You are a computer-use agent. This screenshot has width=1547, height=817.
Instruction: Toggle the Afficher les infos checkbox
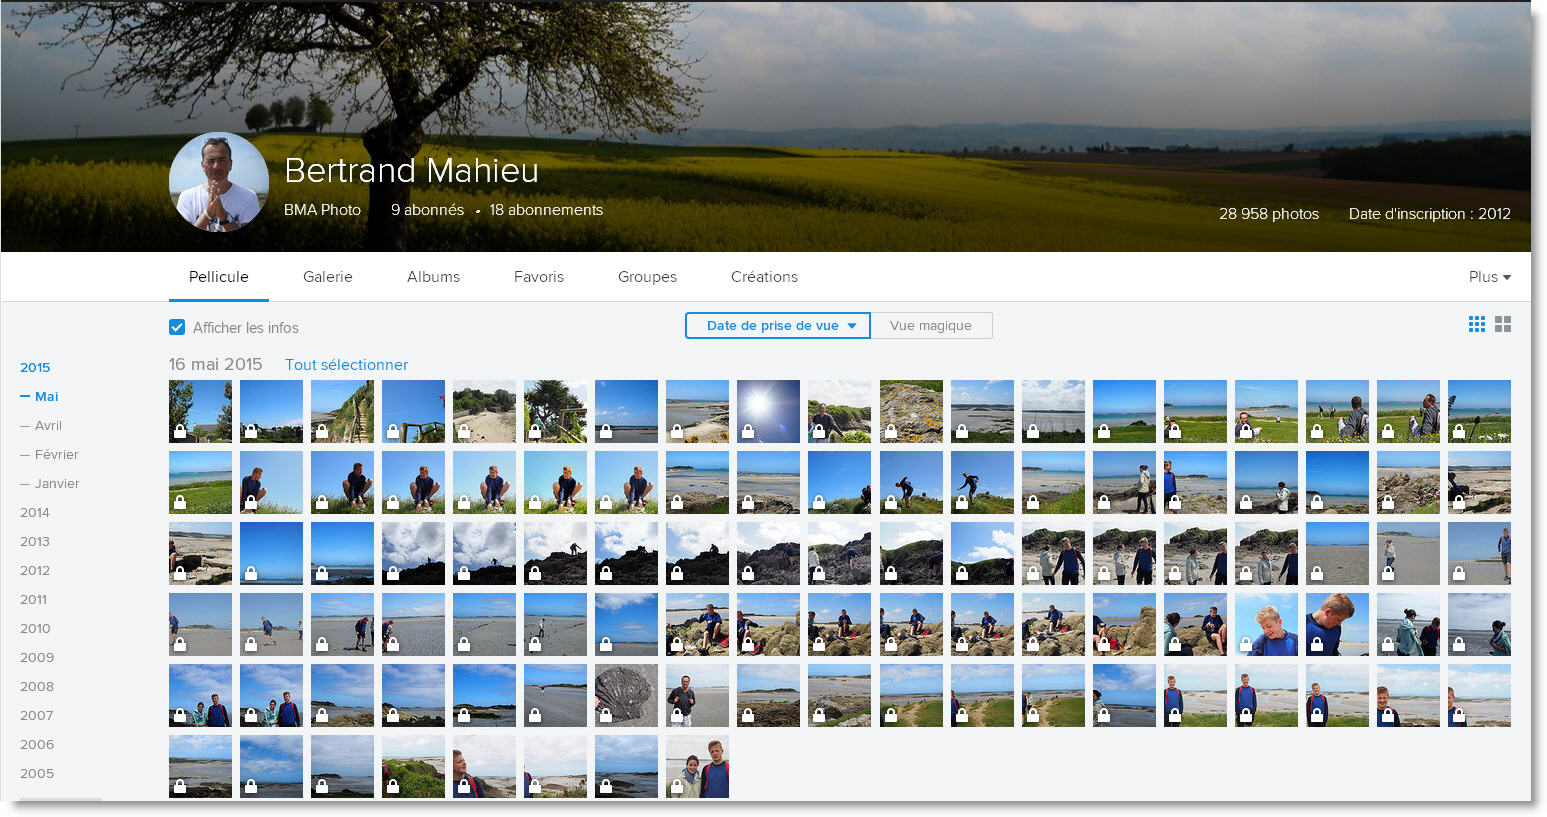[x=177, y=327]
